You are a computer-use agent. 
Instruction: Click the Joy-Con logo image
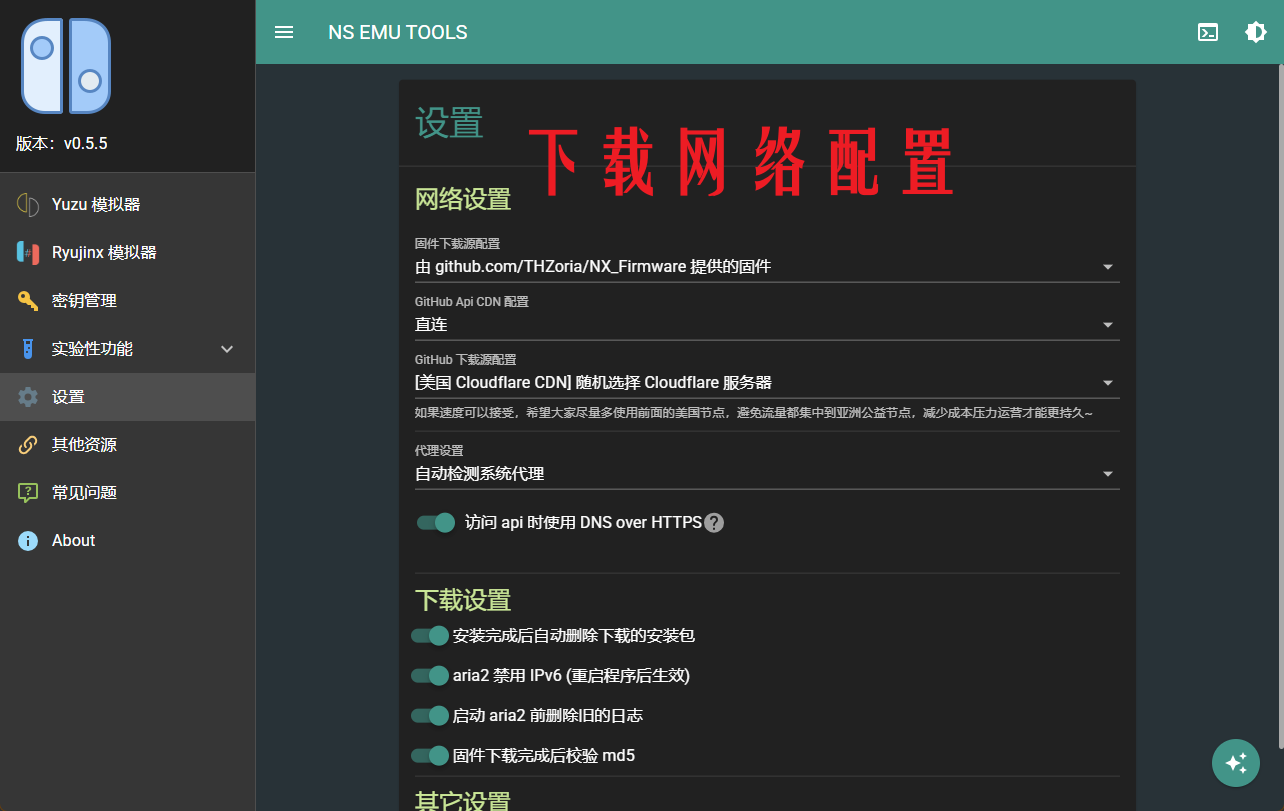pos(65,65)
